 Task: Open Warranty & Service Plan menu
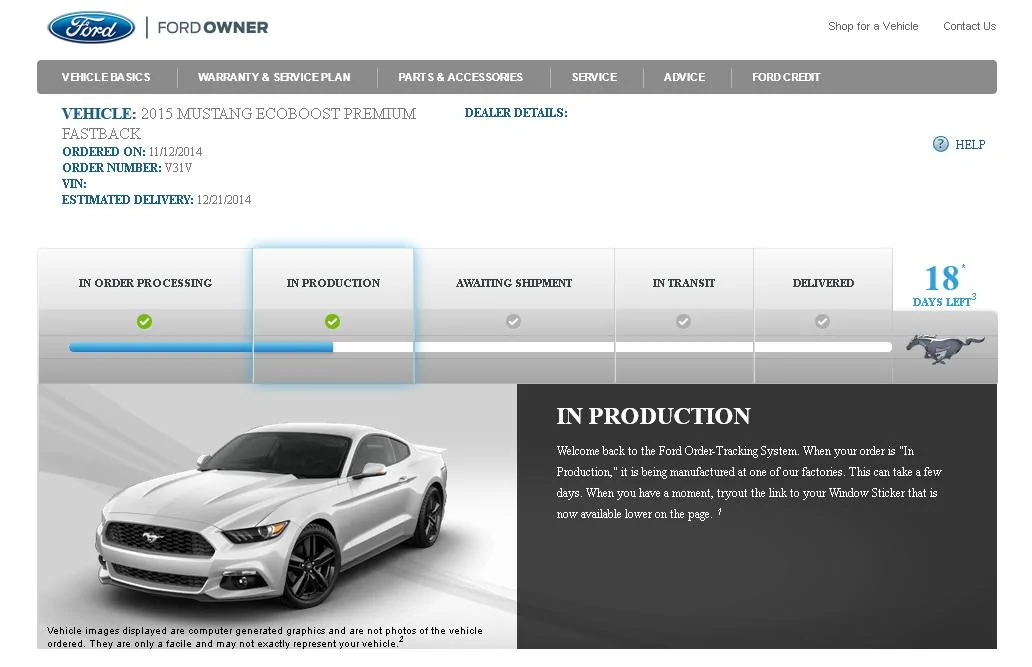[x=274, y=77]
